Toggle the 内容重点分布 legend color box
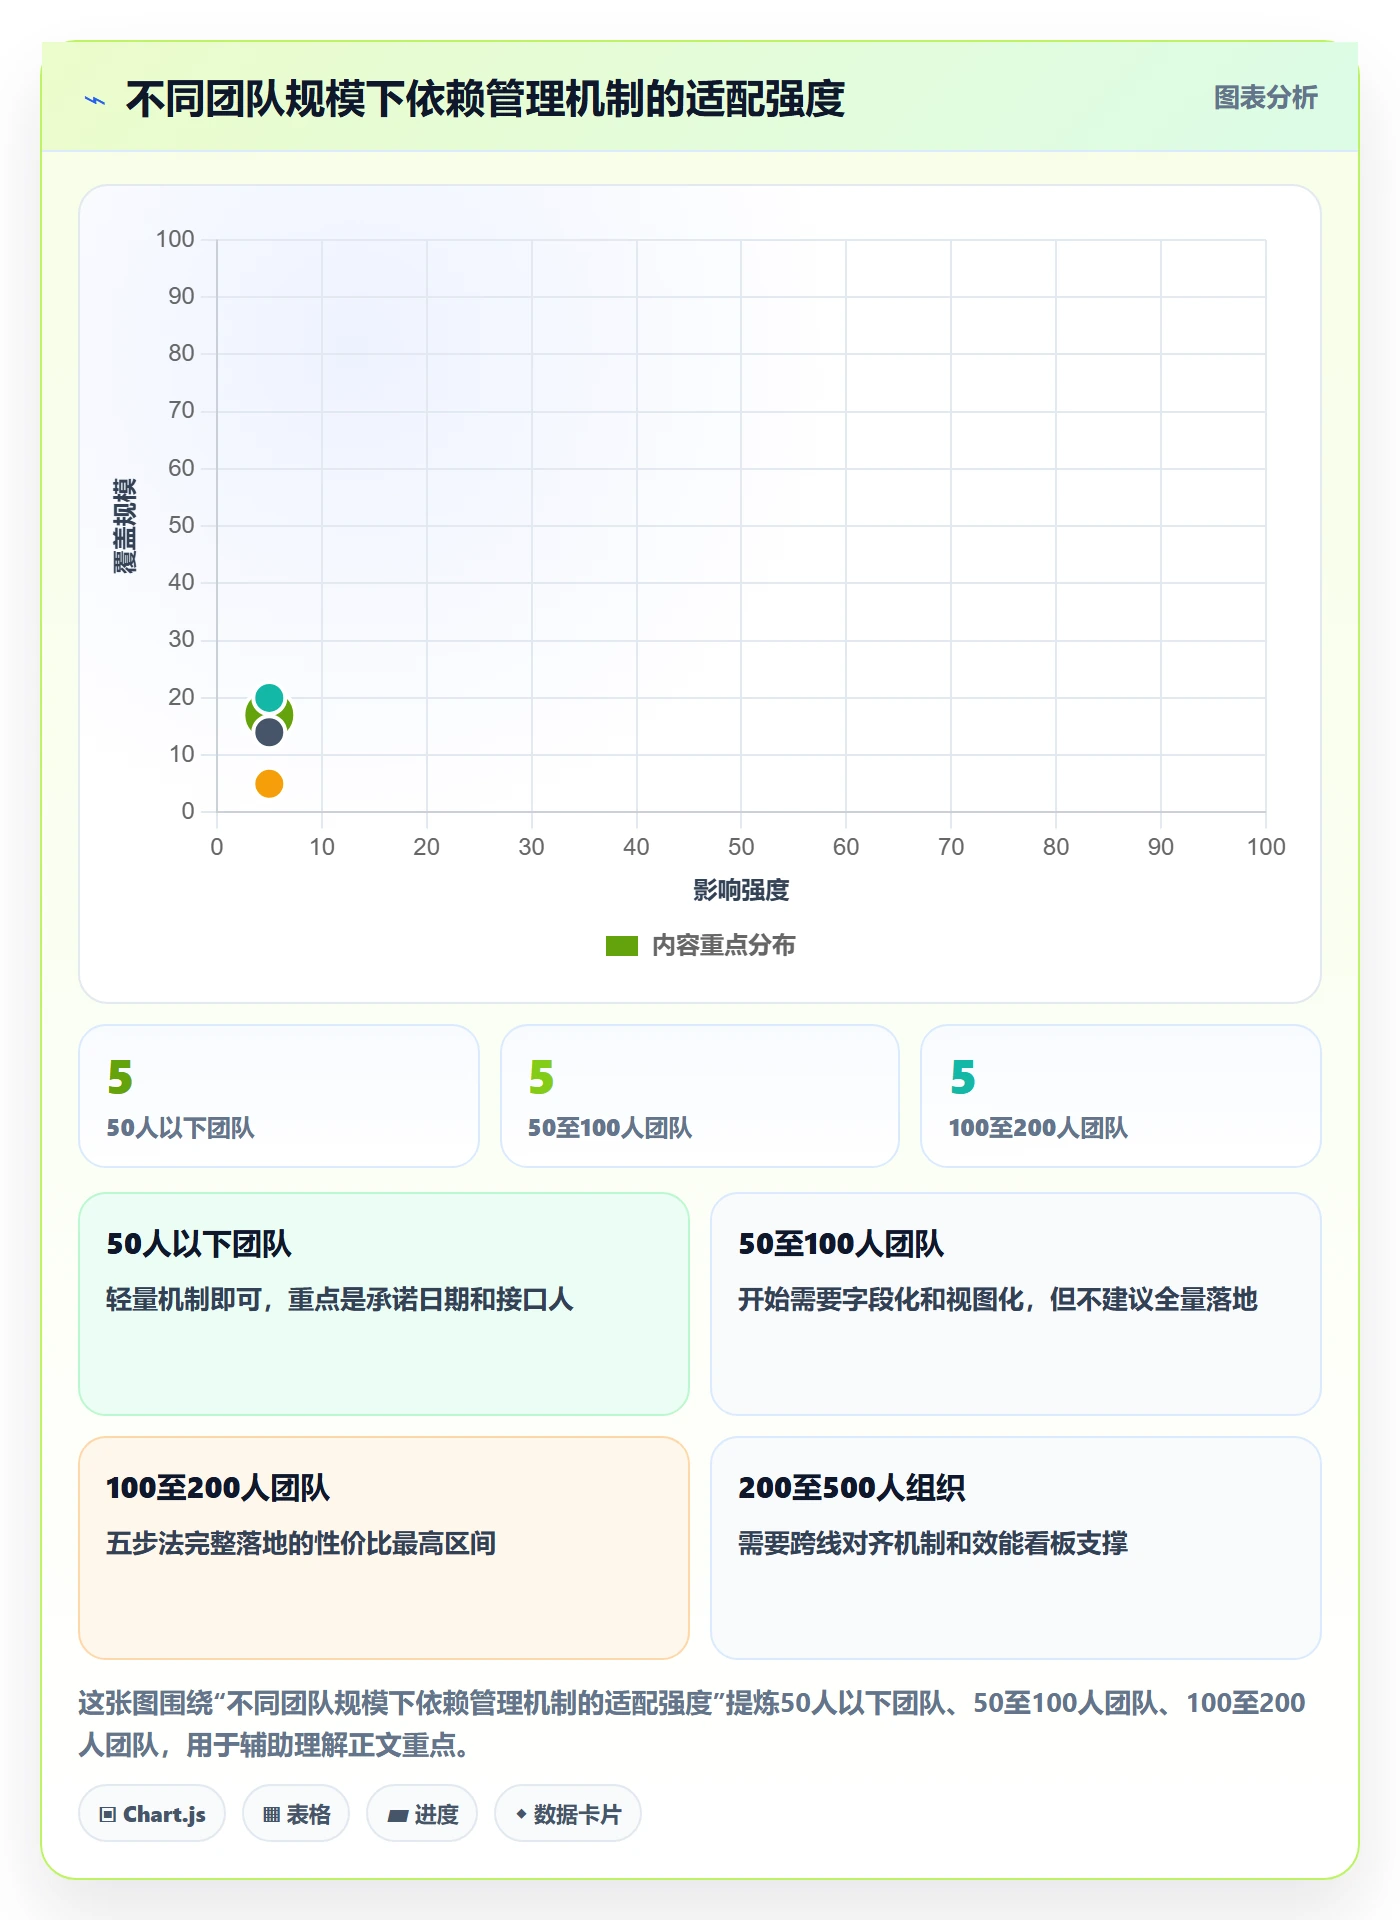1400x1920 pixels. pyautogui.click(x=621, y=946)
